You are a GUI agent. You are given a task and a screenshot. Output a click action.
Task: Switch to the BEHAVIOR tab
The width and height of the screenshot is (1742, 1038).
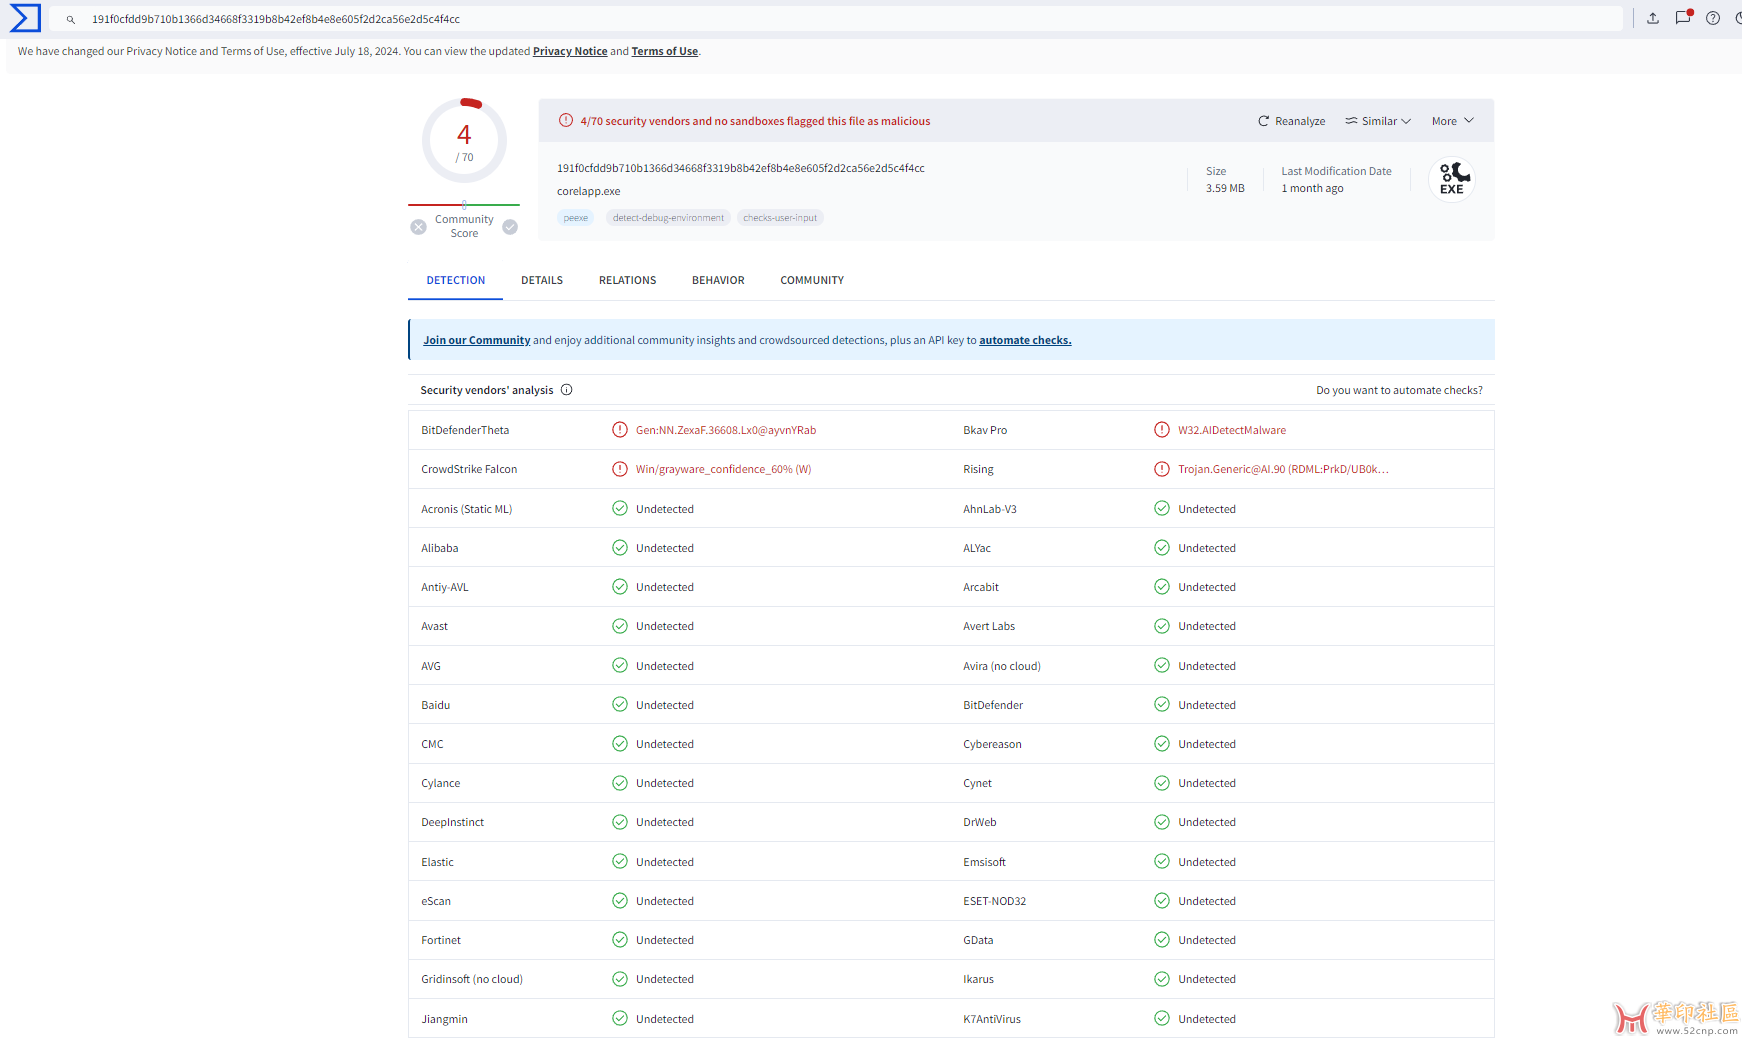click(718, 280)
